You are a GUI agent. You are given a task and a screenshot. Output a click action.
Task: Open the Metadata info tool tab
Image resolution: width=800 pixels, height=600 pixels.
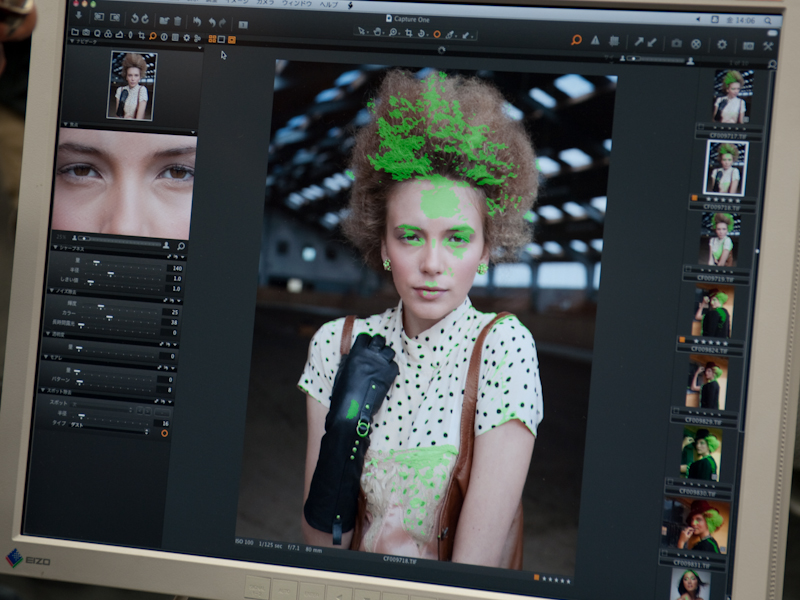tap(164, 37)
